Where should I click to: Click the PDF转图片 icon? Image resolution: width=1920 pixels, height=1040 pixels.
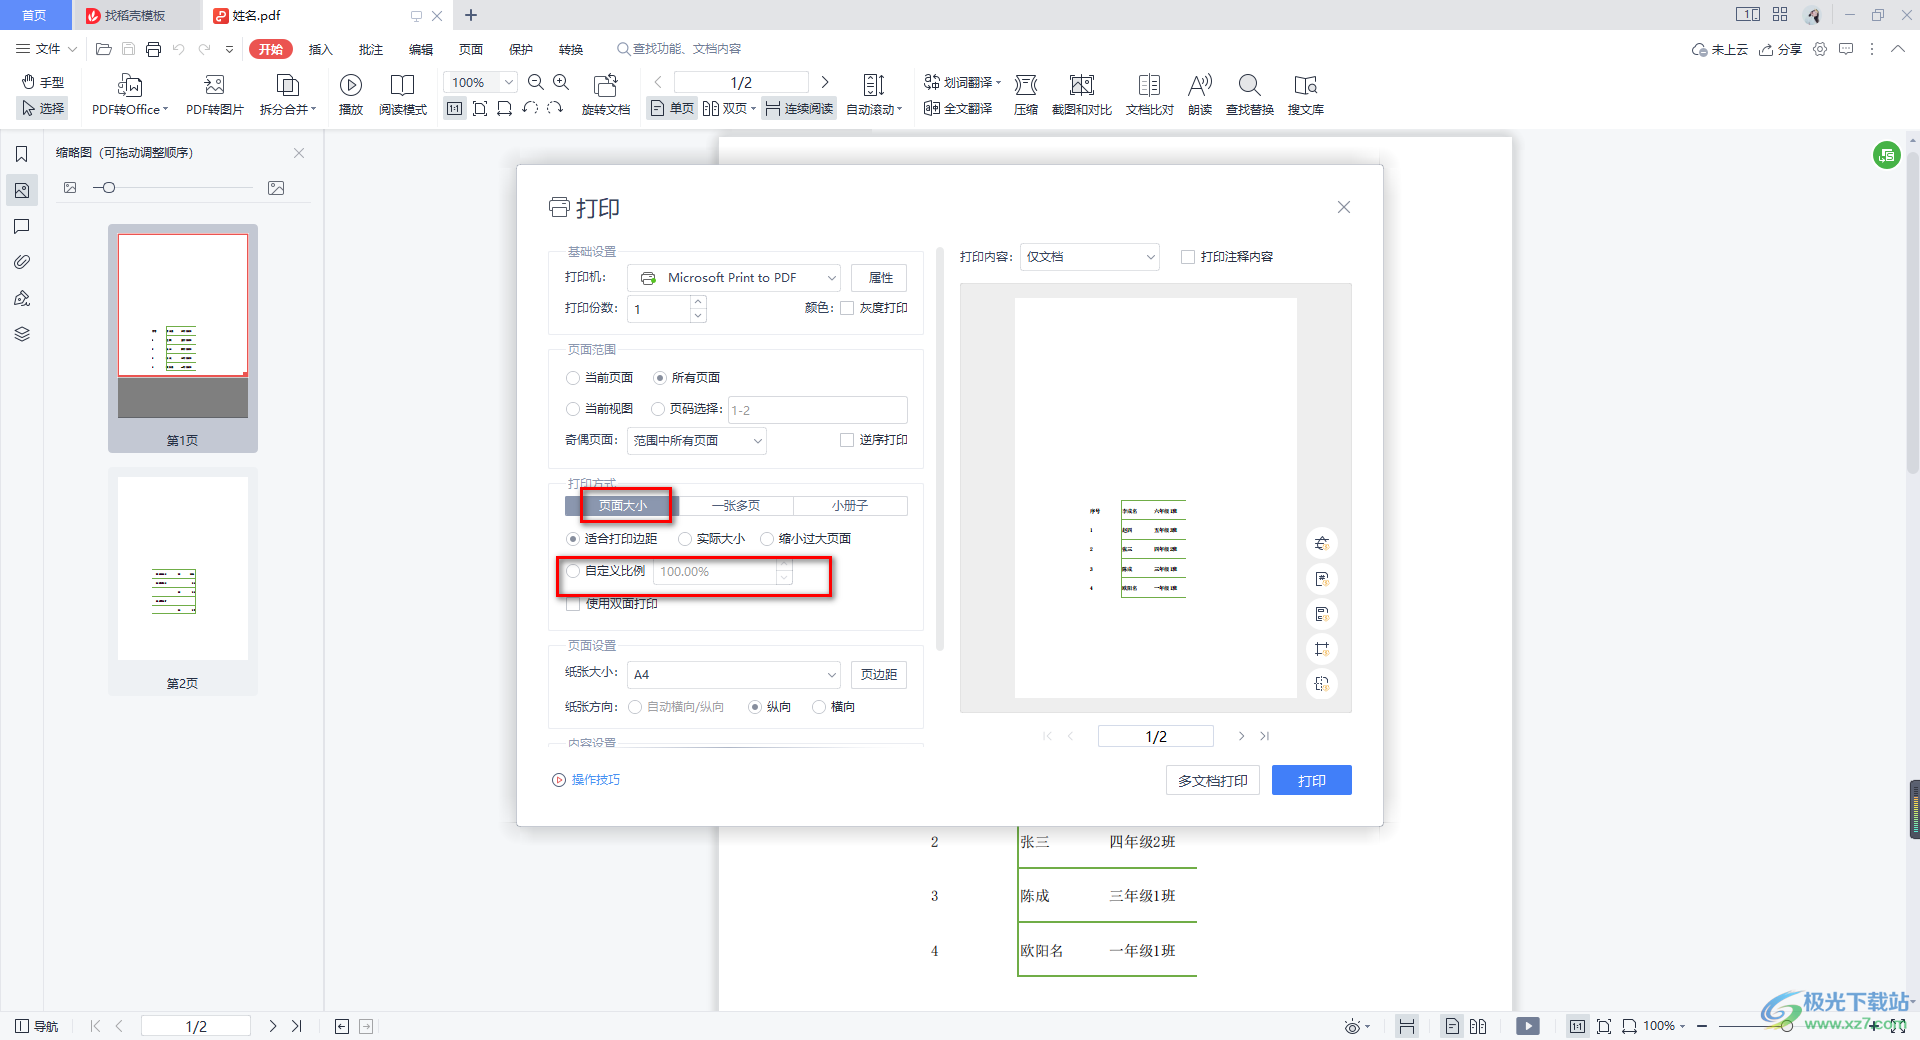coord(214,95)
